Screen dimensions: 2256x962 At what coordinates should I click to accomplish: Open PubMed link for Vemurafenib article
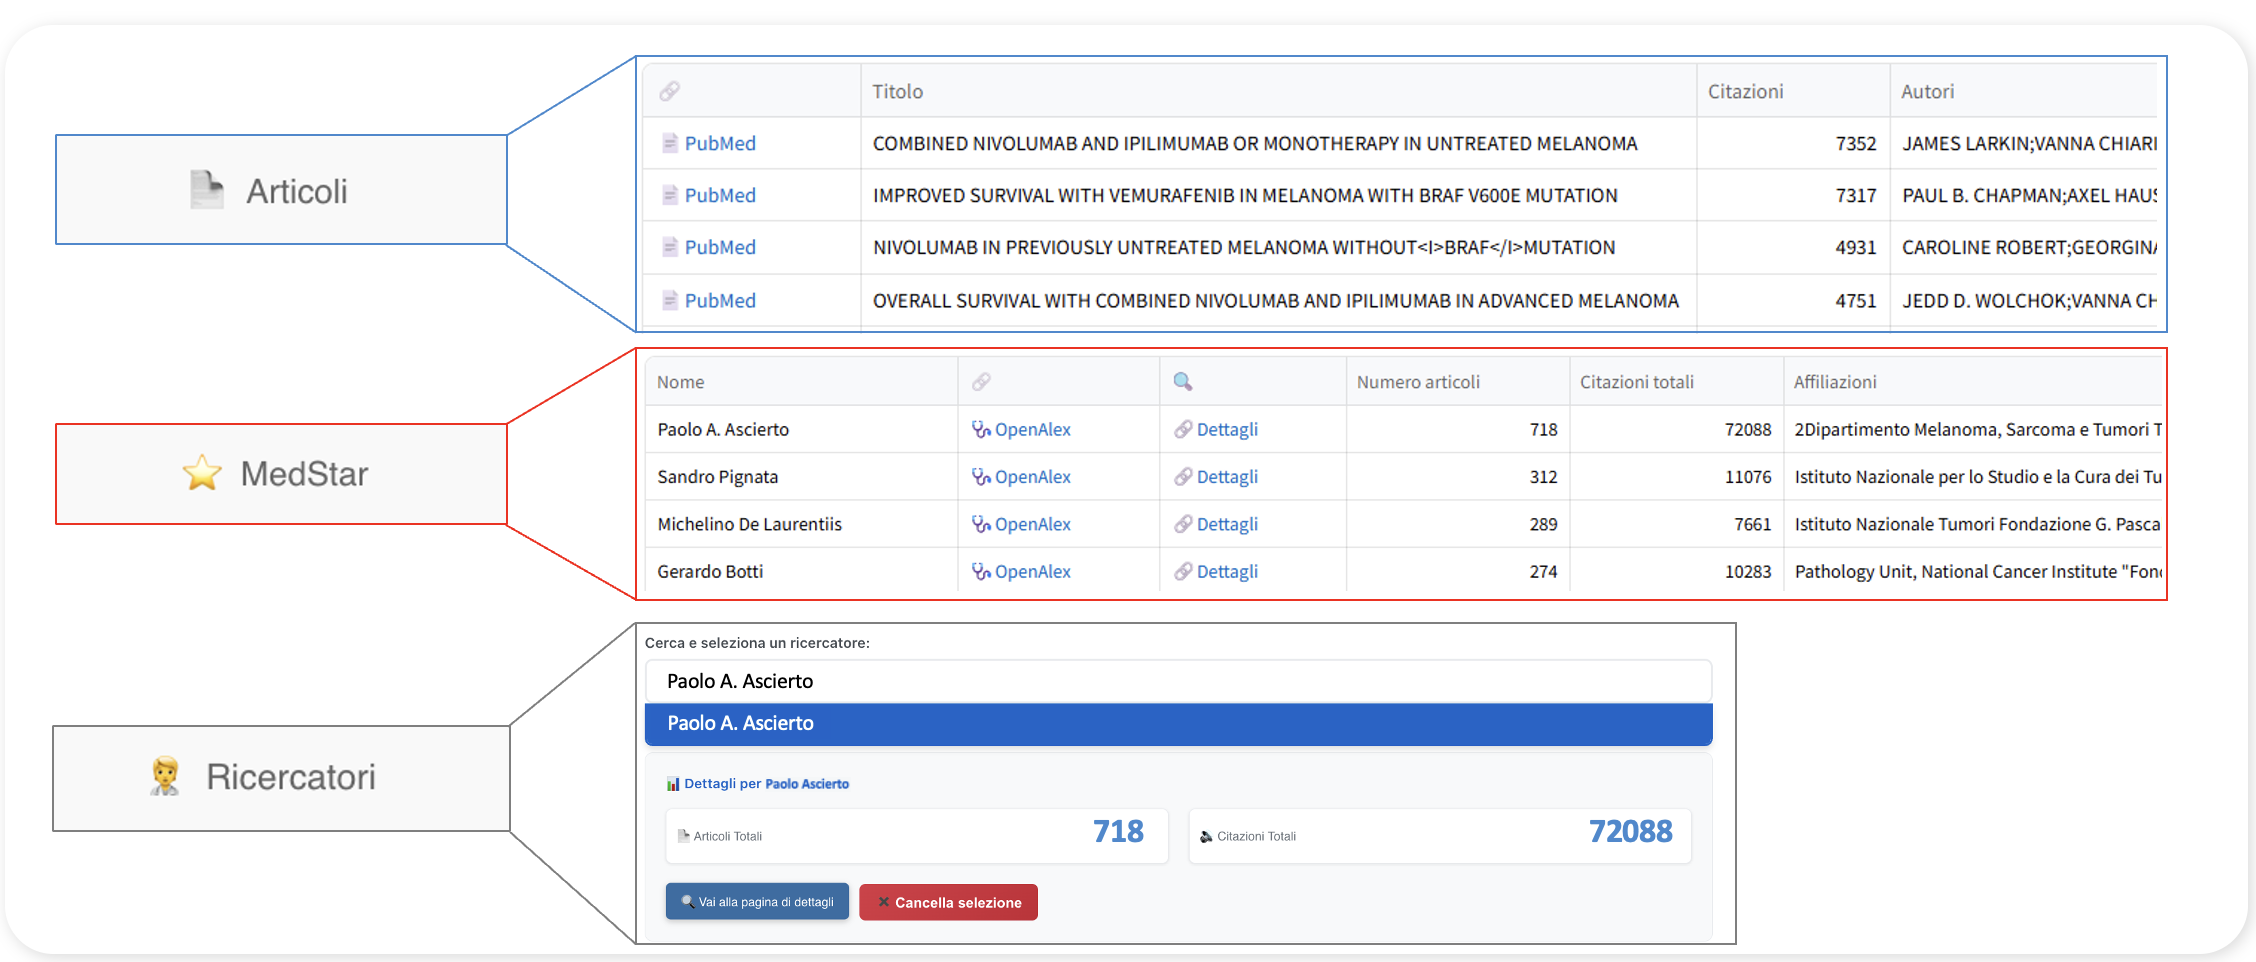tap(719, 196)
